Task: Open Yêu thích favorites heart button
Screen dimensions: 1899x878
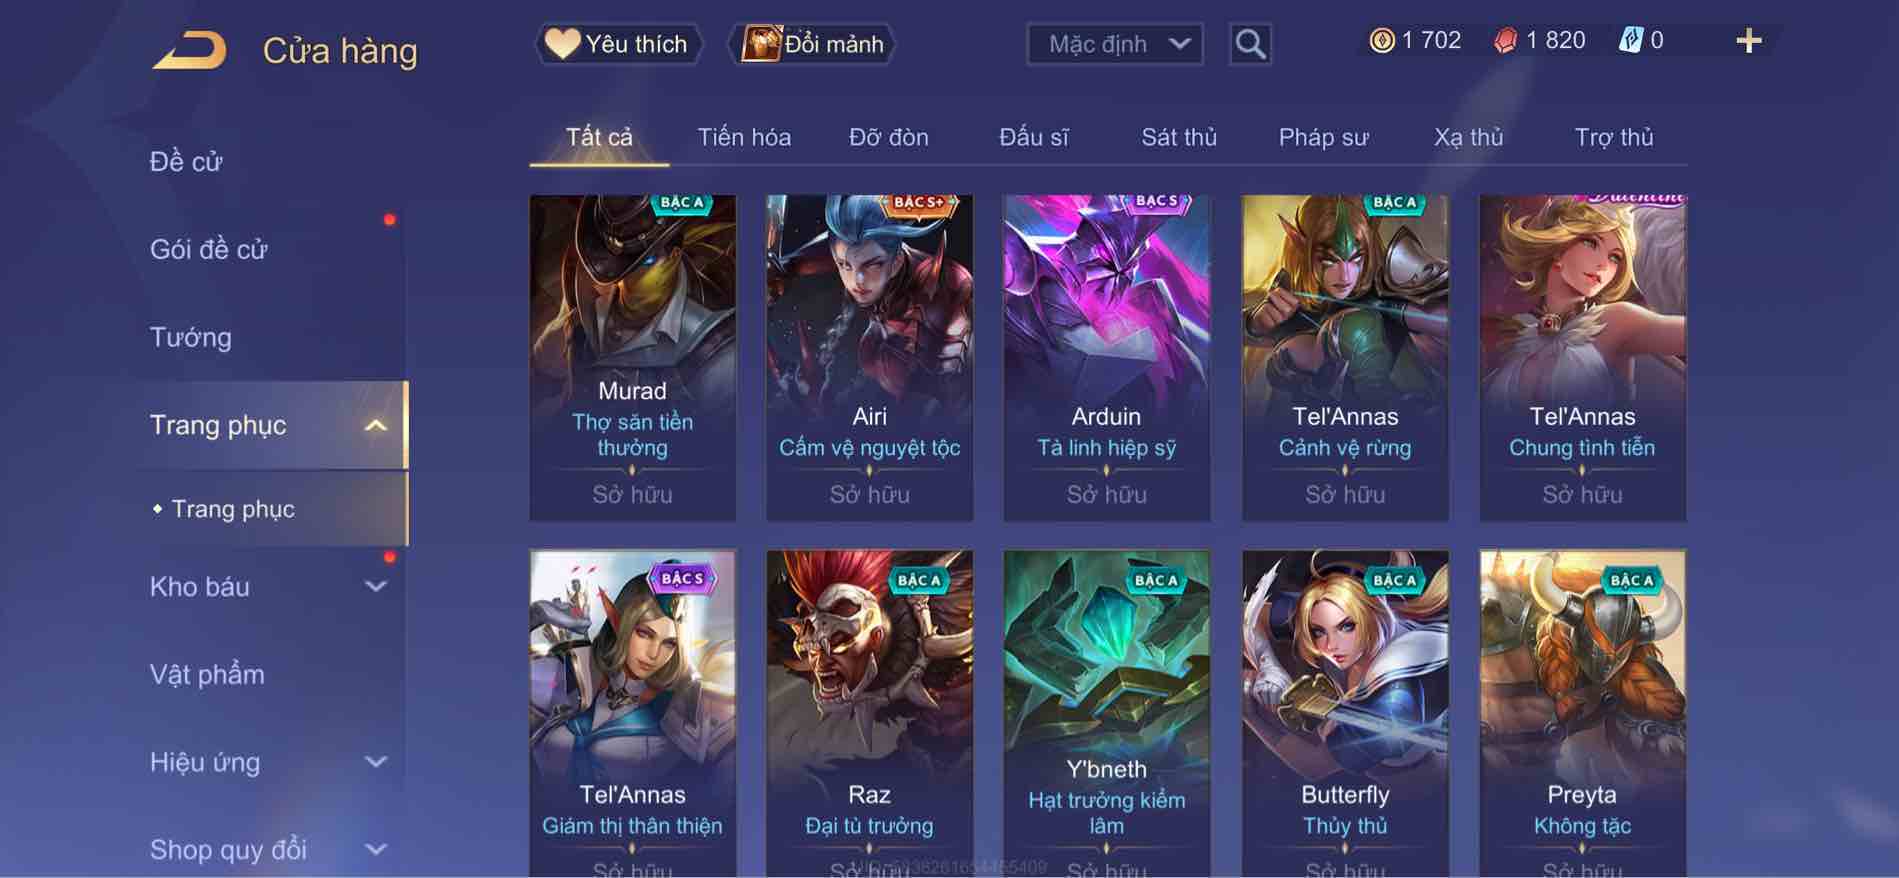Action: point(618,44)
